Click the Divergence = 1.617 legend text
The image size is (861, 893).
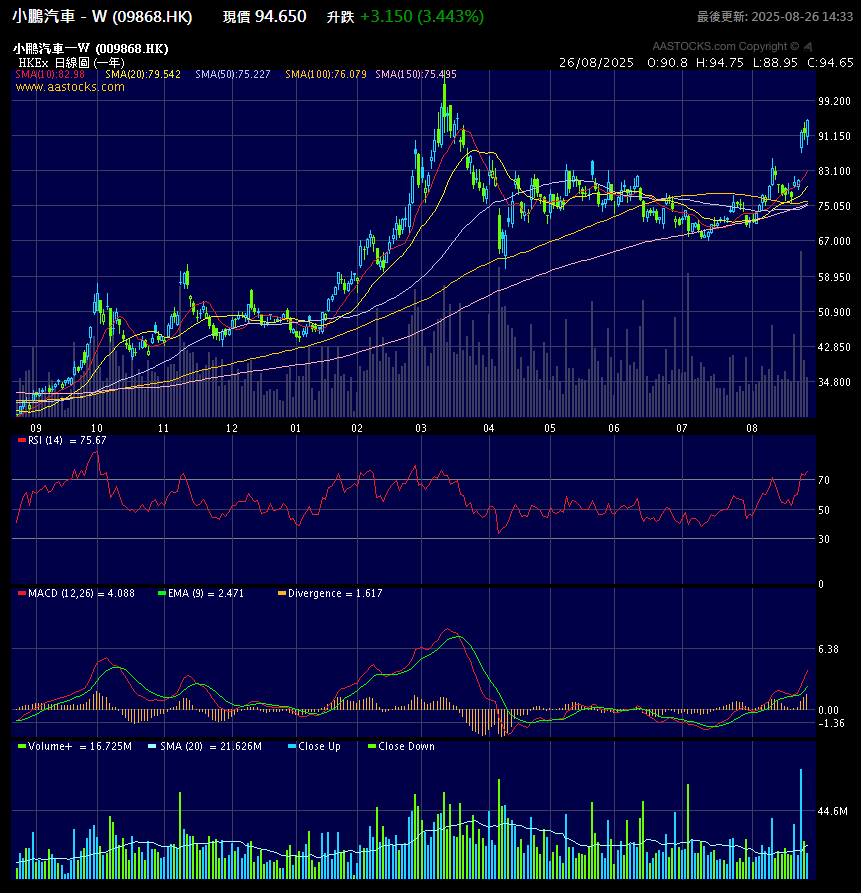(x=335, y=593)
